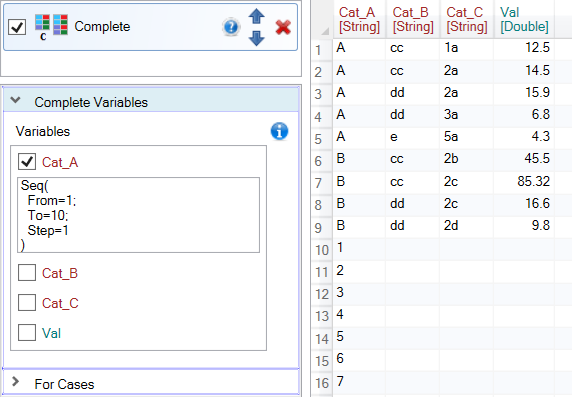Delete the Complete transform with the red X
This screenshot has height=397, width=572.
tap(283, 27)
